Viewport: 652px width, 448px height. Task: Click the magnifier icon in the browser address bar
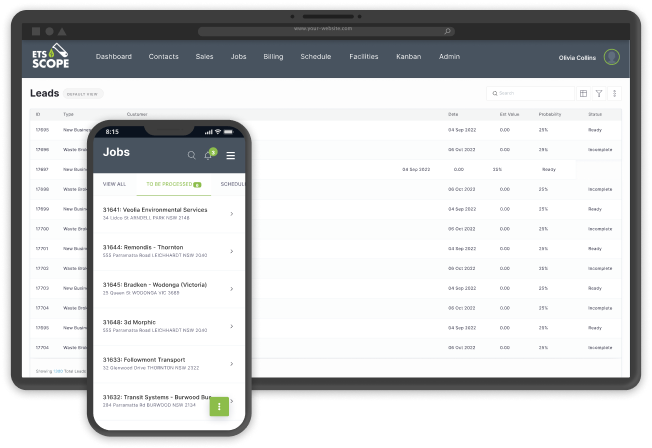pos(447,31)
